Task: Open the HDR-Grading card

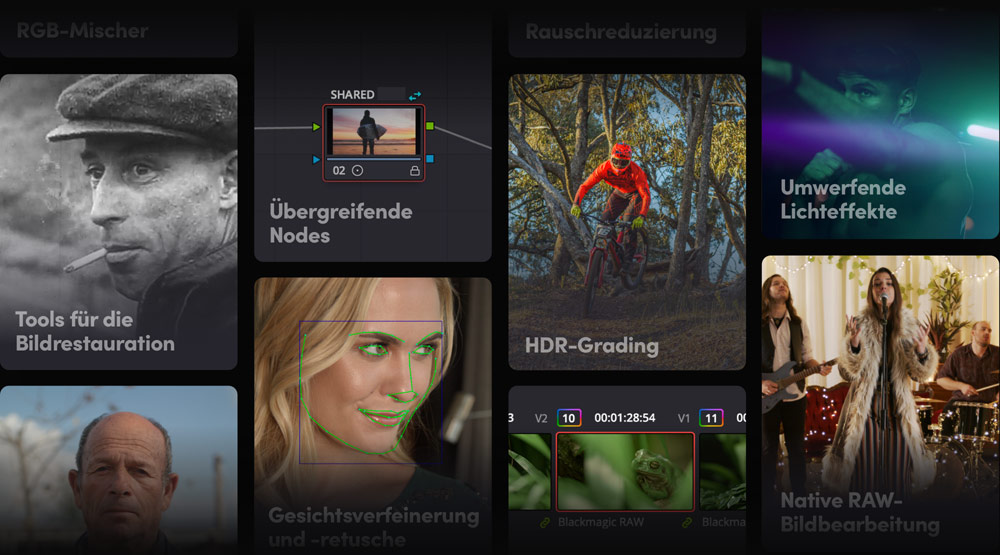Action: click(x=627, y=222)
